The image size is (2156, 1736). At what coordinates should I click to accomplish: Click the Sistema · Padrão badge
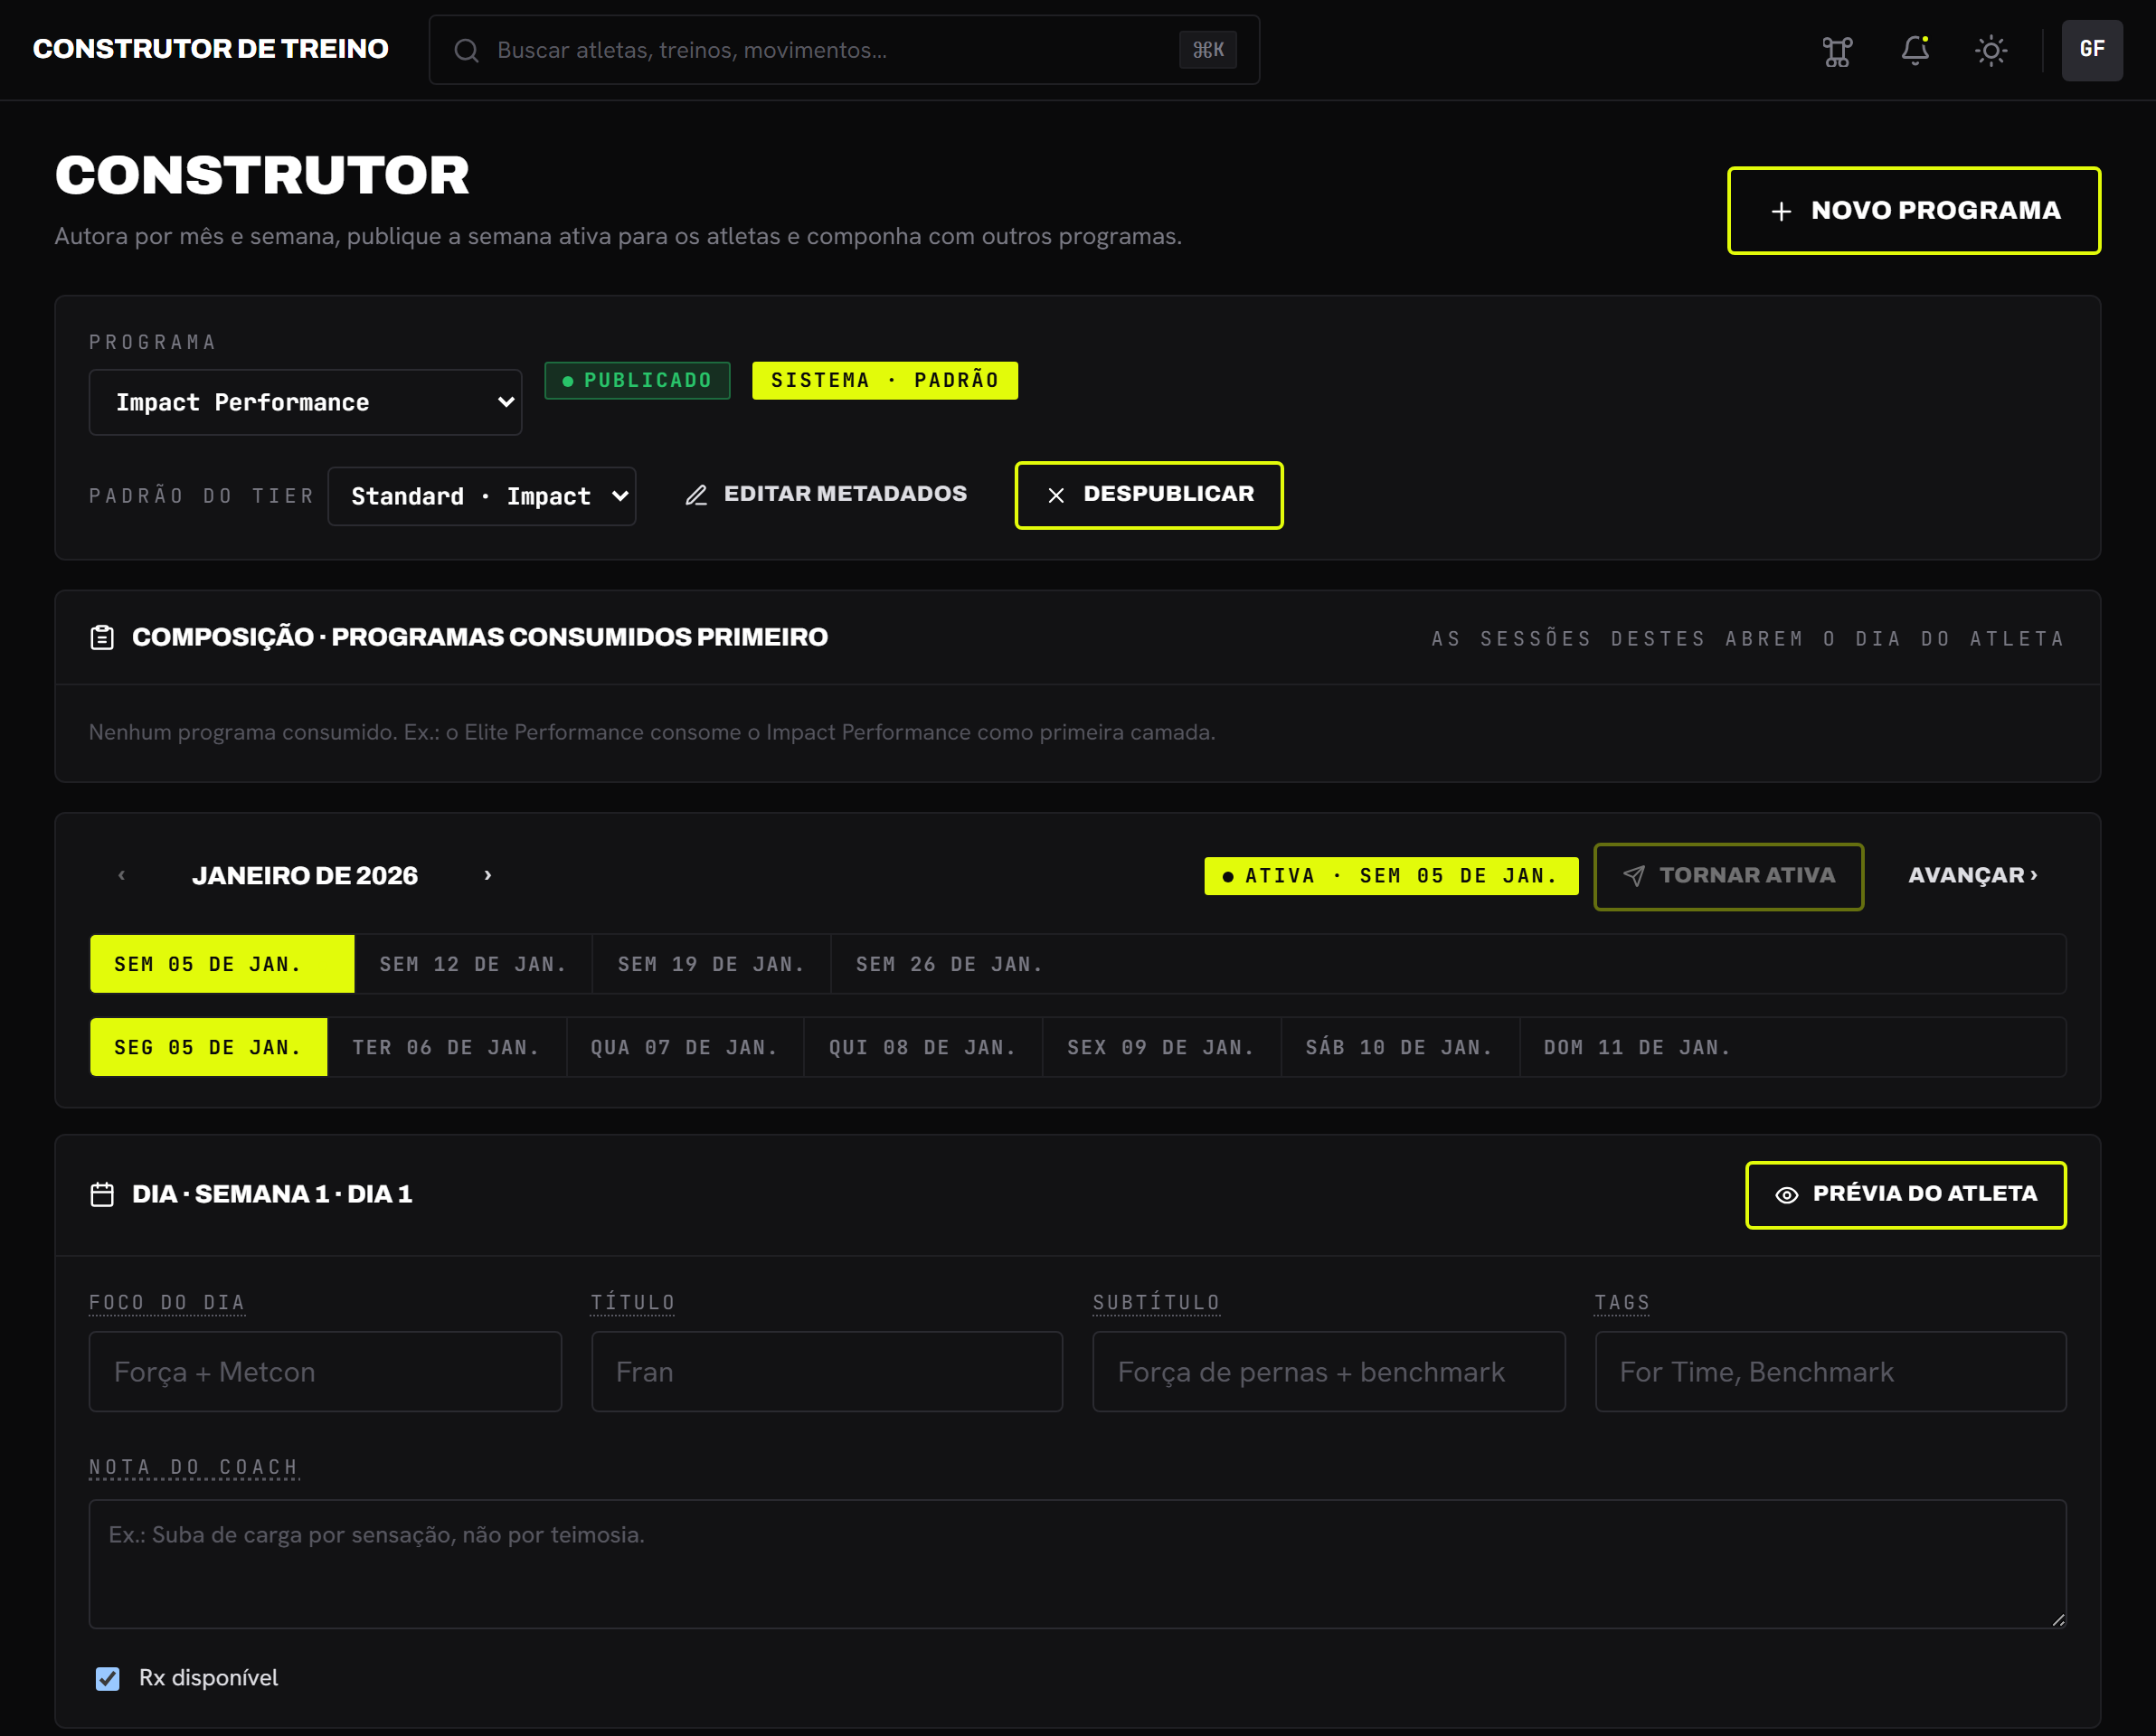(885, 381)
